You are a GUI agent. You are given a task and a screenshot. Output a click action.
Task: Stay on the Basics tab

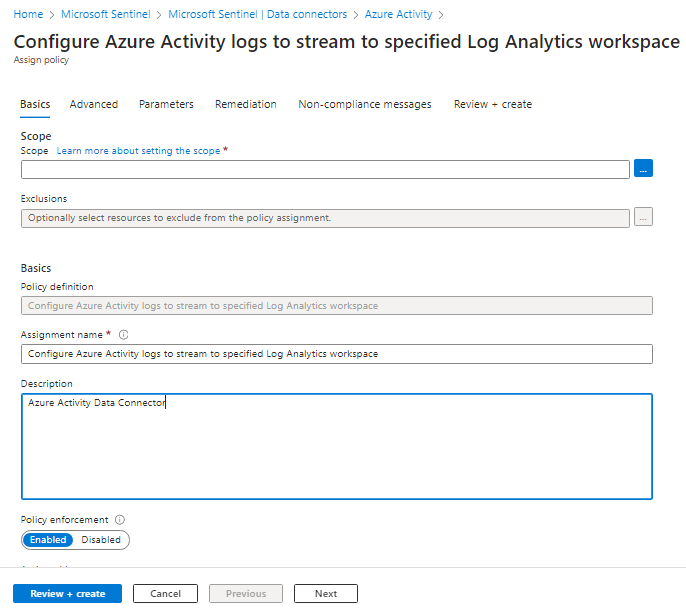pos(35,105)
